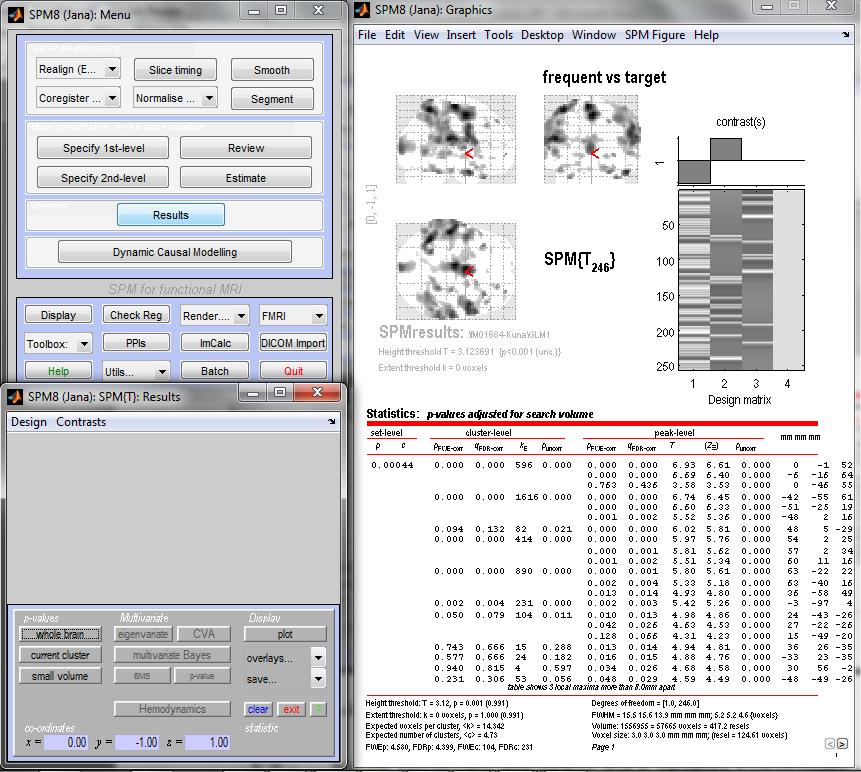Click the Smooth button
This screenshot has width=861, height=772.
(272, 70)
